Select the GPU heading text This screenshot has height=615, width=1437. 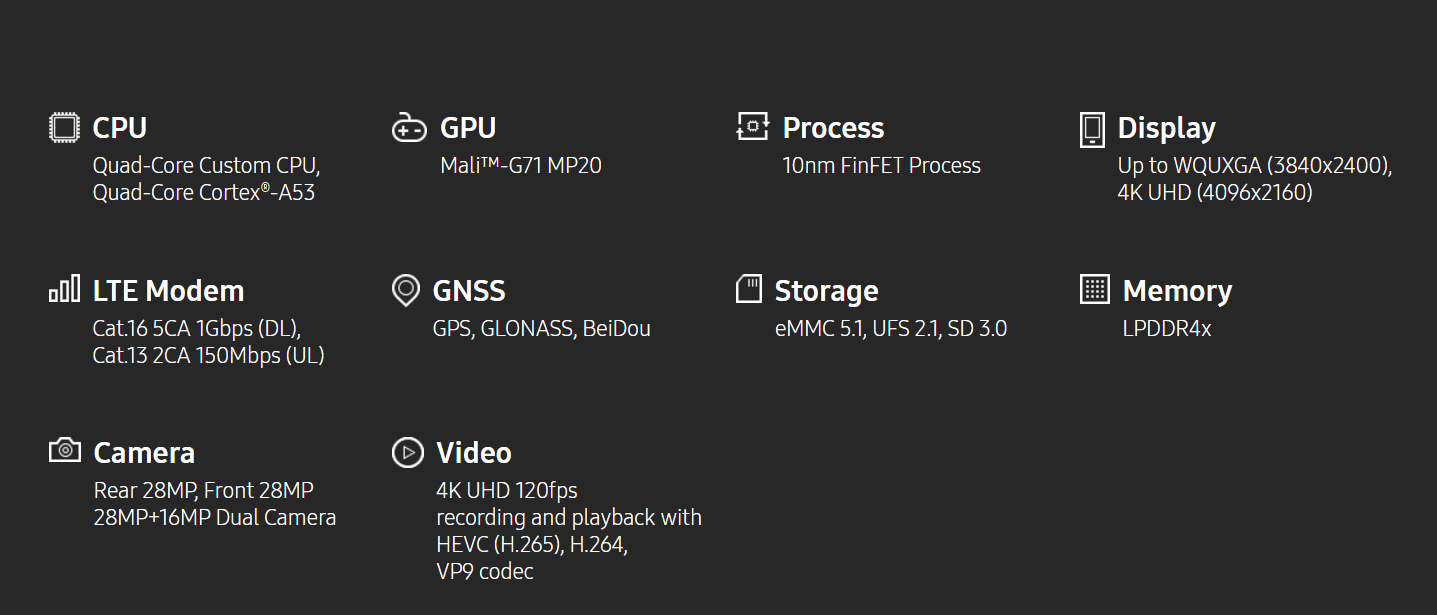pyautogui.click(x=468, y=128)
